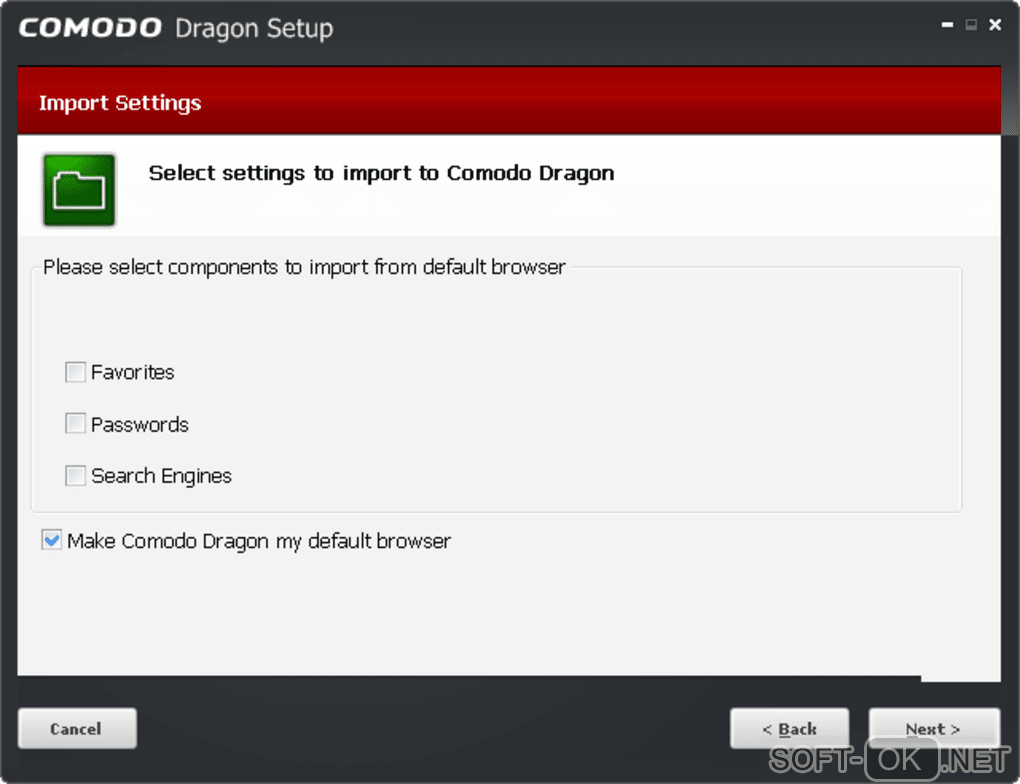Tick the Favorites checkbox

pos(76,372)
